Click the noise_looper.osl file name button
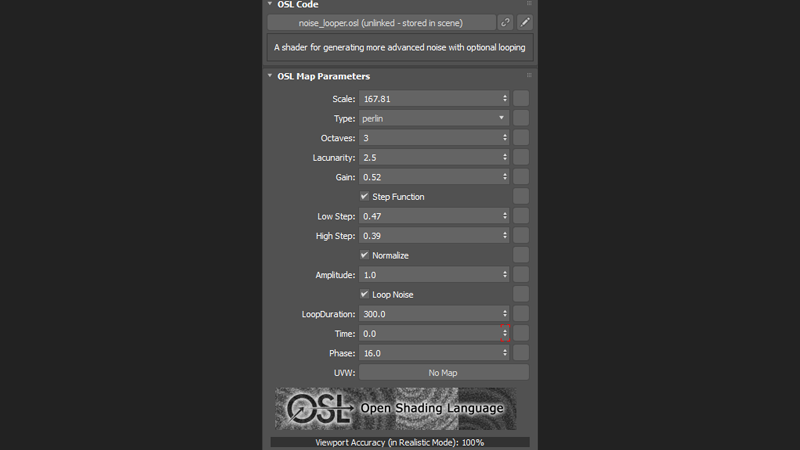Screen dimensions: 800x450 pyautogui.click(x=381, y=22)
